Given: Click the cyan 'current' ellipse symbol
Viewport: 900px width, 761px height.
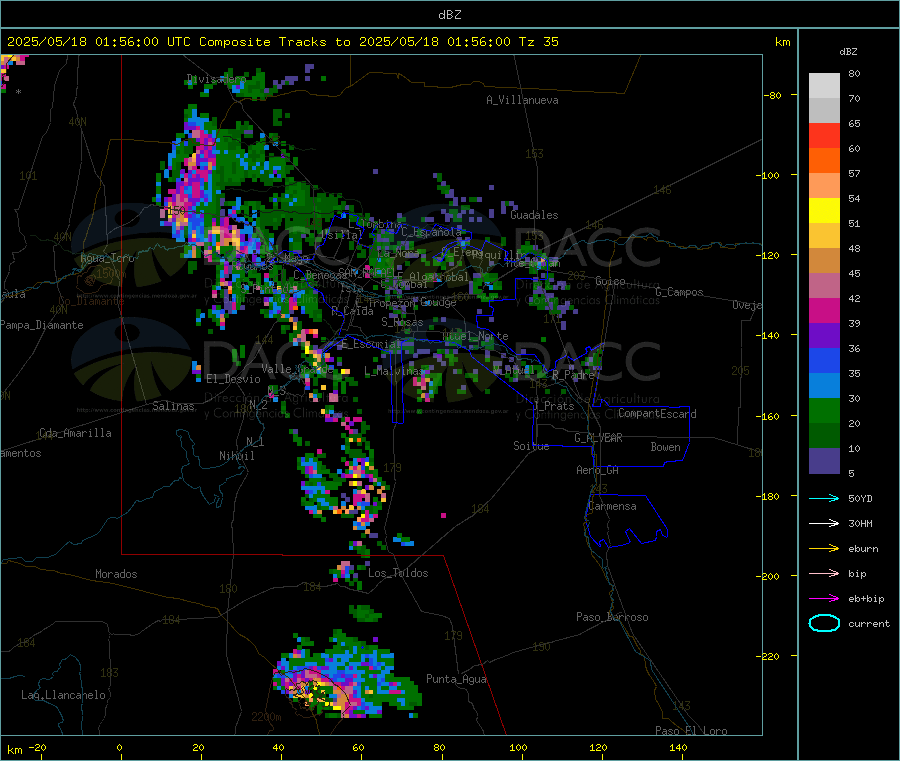Looking at the screenshot, I should [x=824, y=623].
